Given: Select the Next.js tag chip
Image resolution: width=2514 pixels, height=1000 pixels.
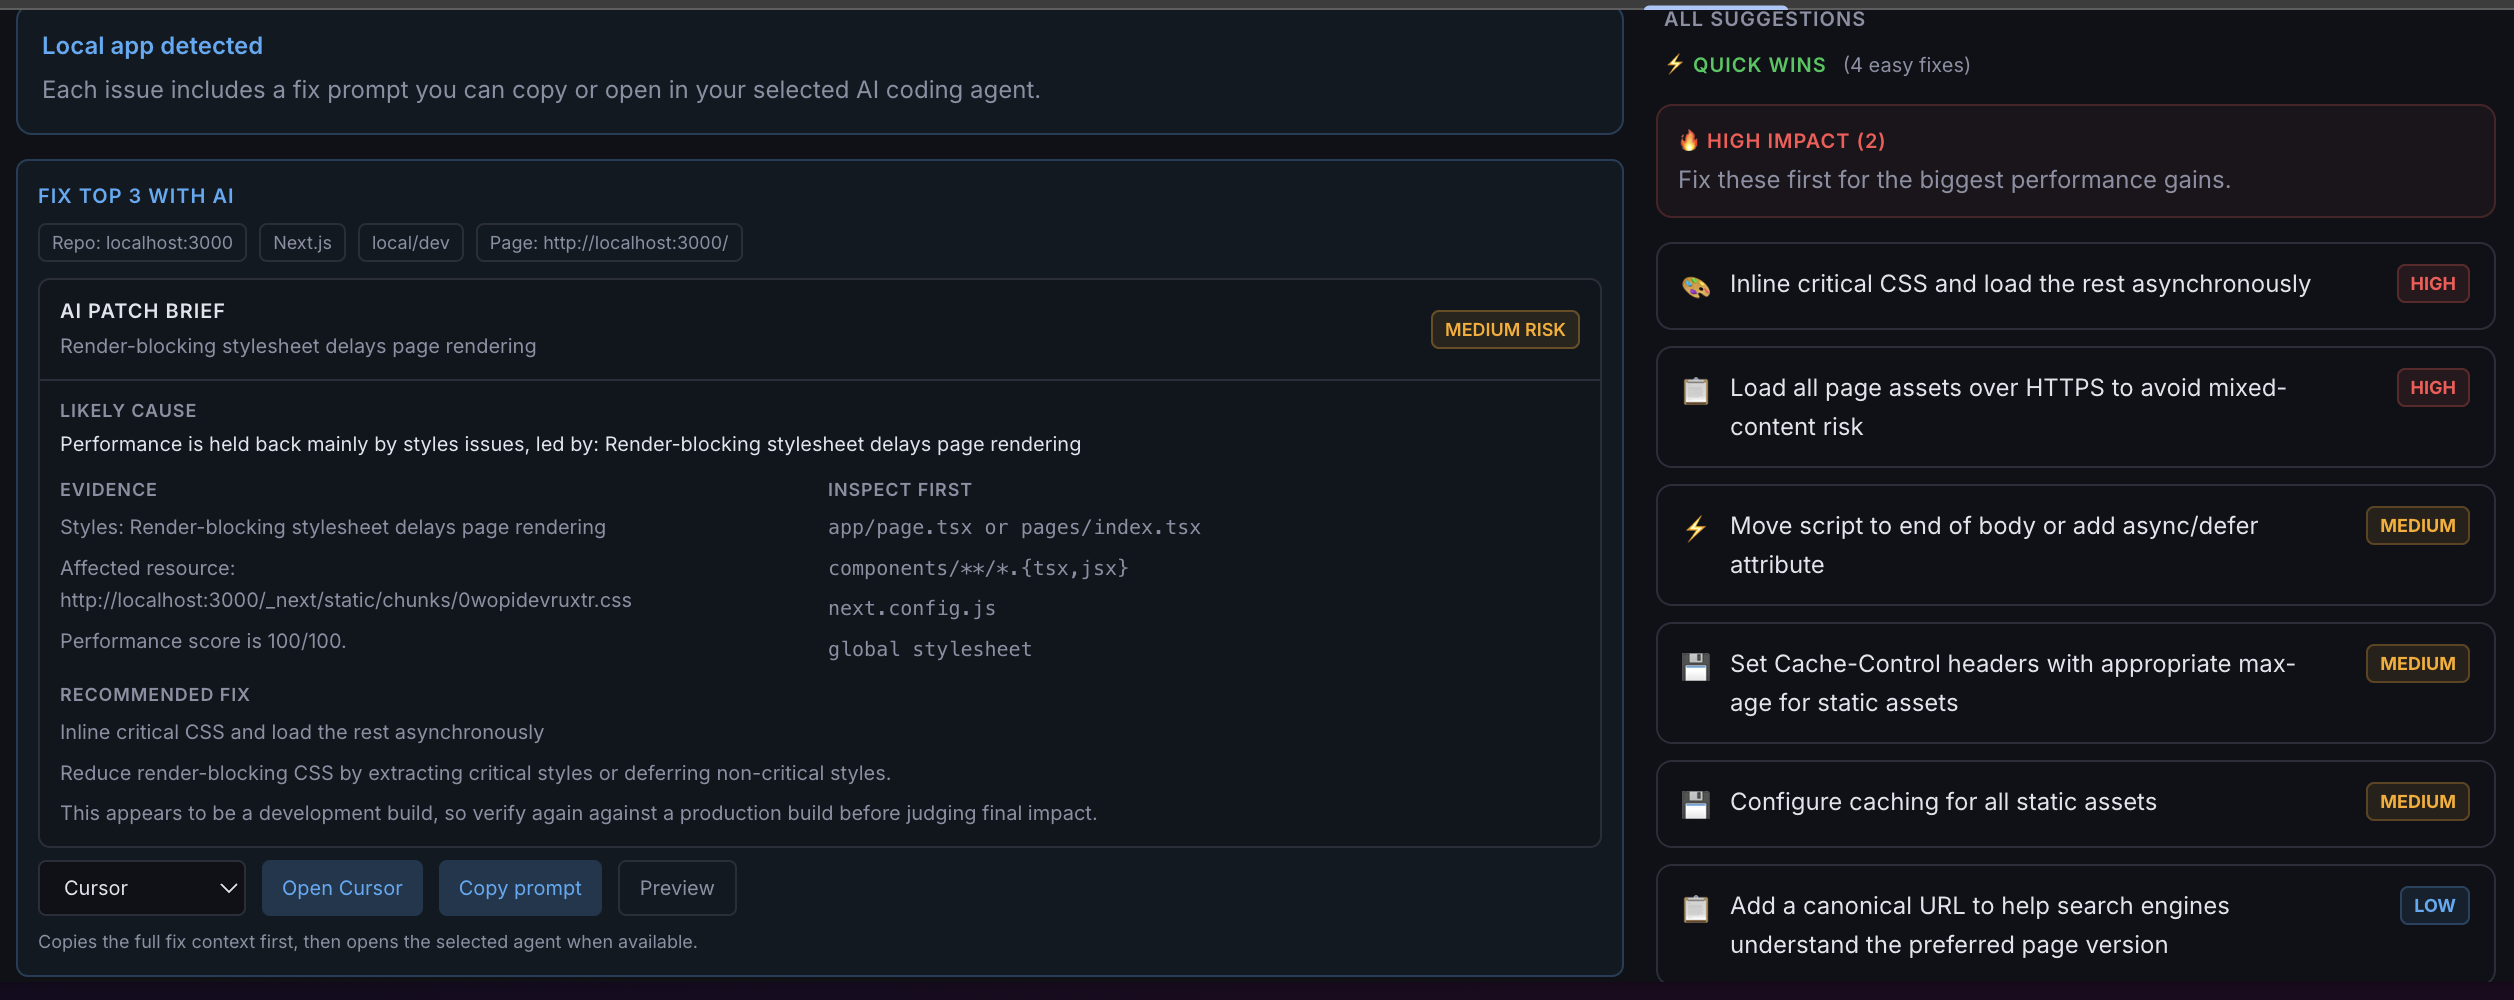Looking at the screenshot, I should point(302,243).
